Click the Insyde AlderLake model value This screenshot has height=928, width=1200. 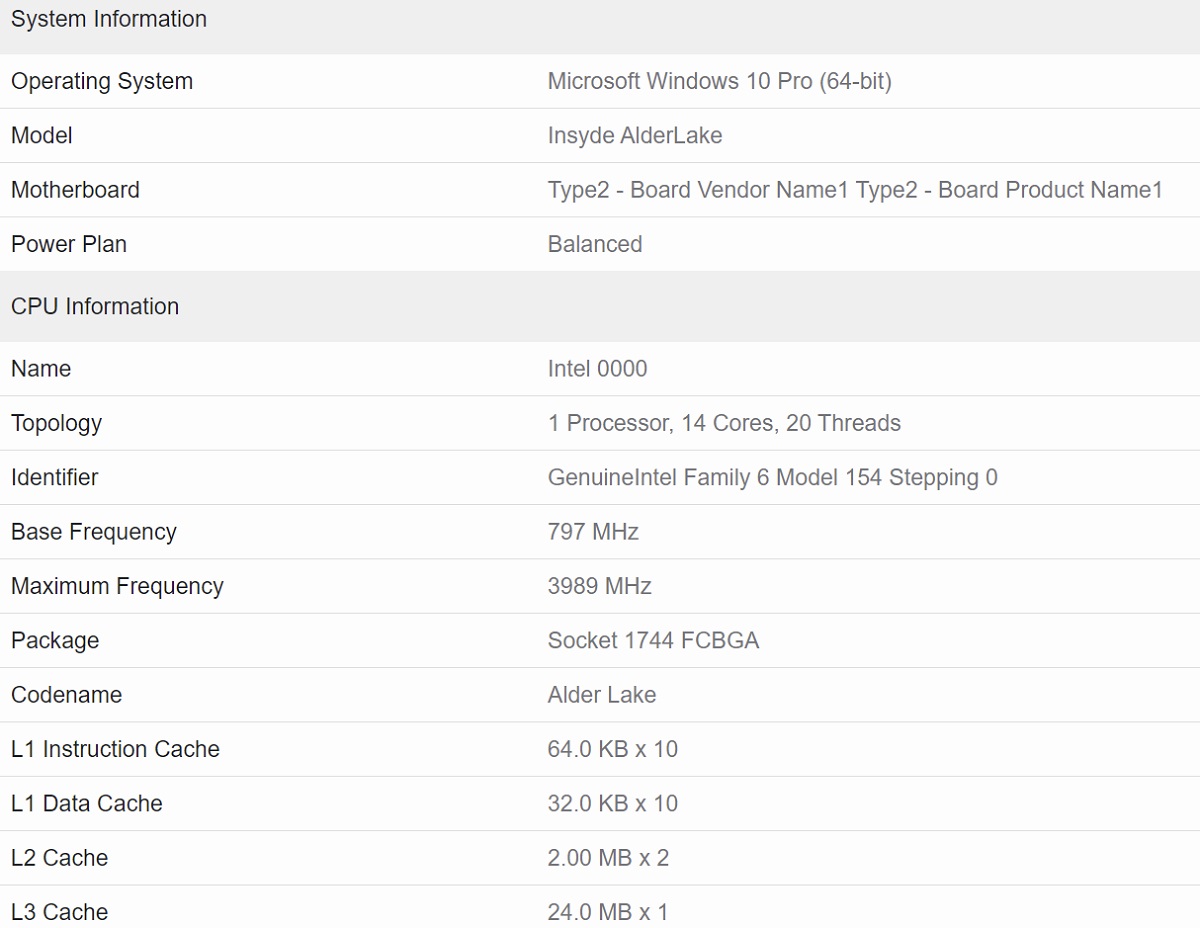pyautogui.click(x=634, y=136)
